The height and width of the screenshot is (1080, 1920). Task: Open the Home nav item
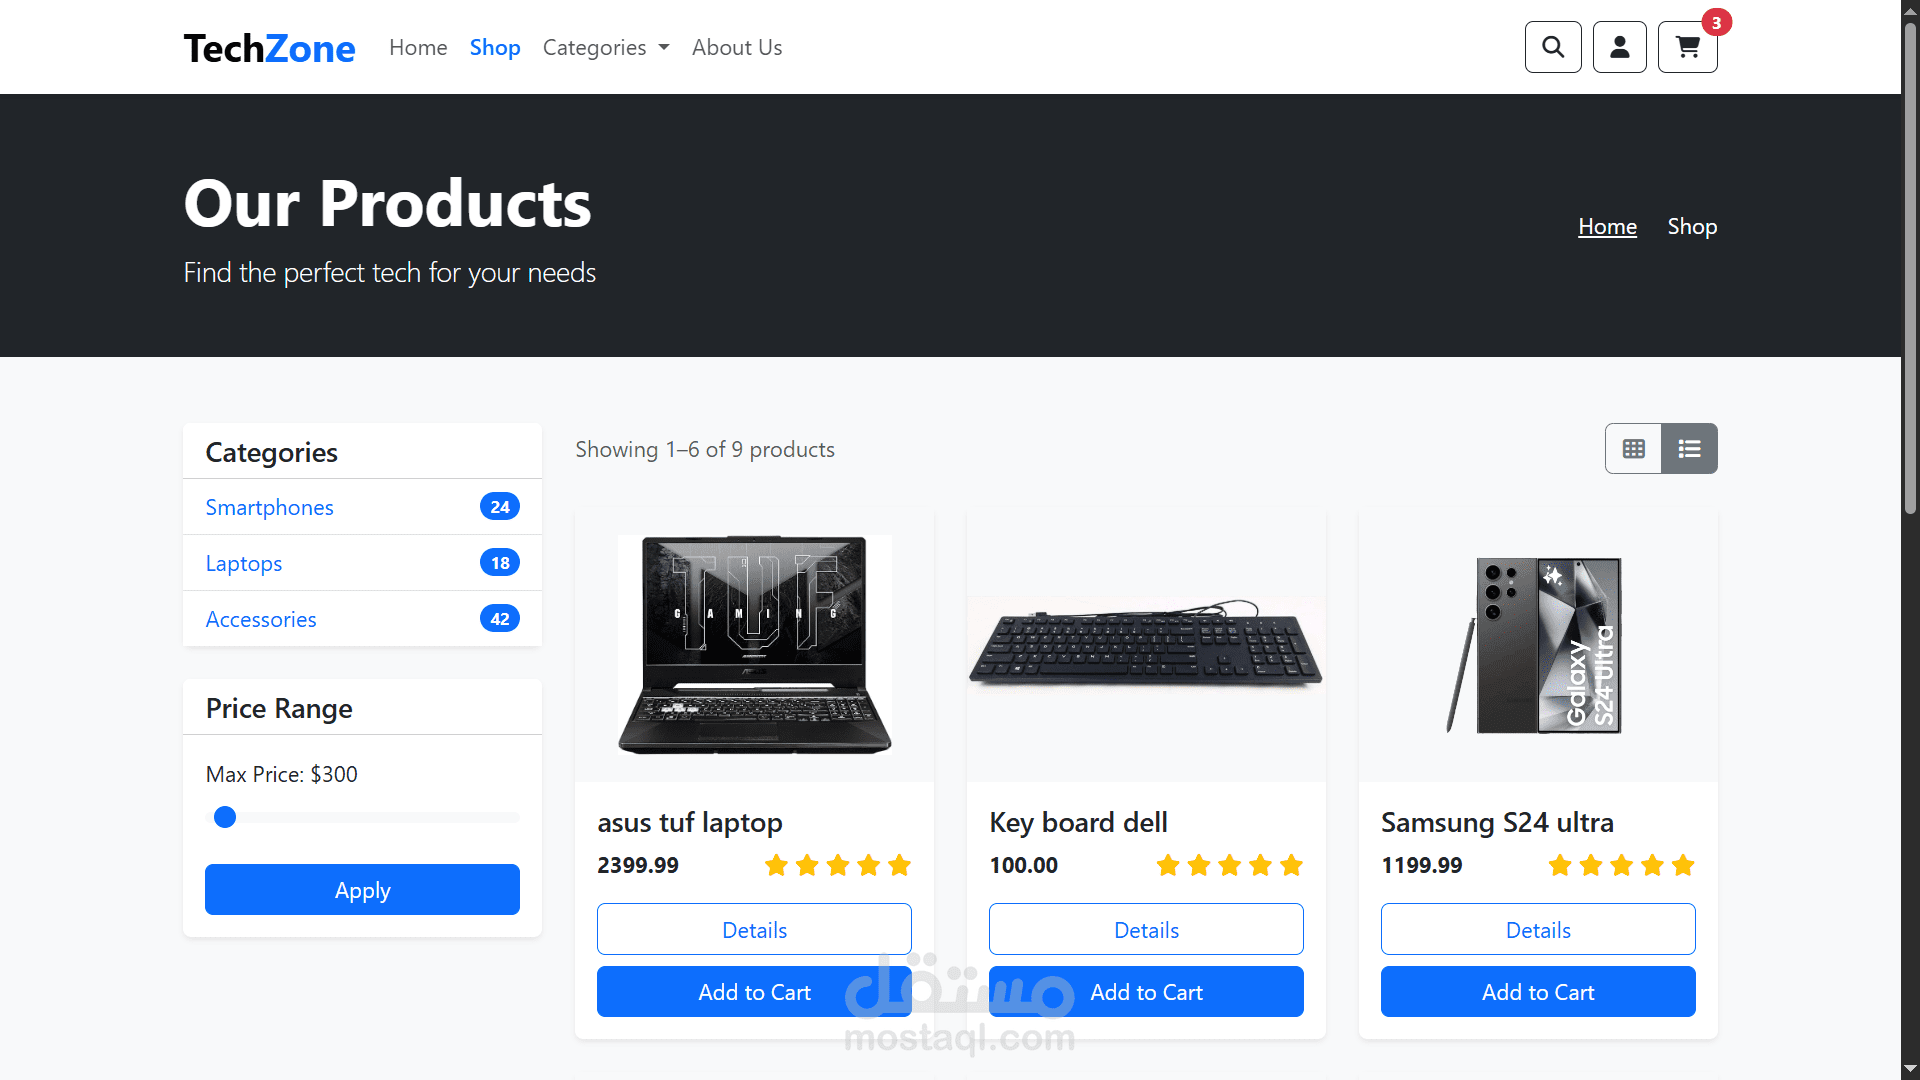pyautogui.click(x=418, y=48)
